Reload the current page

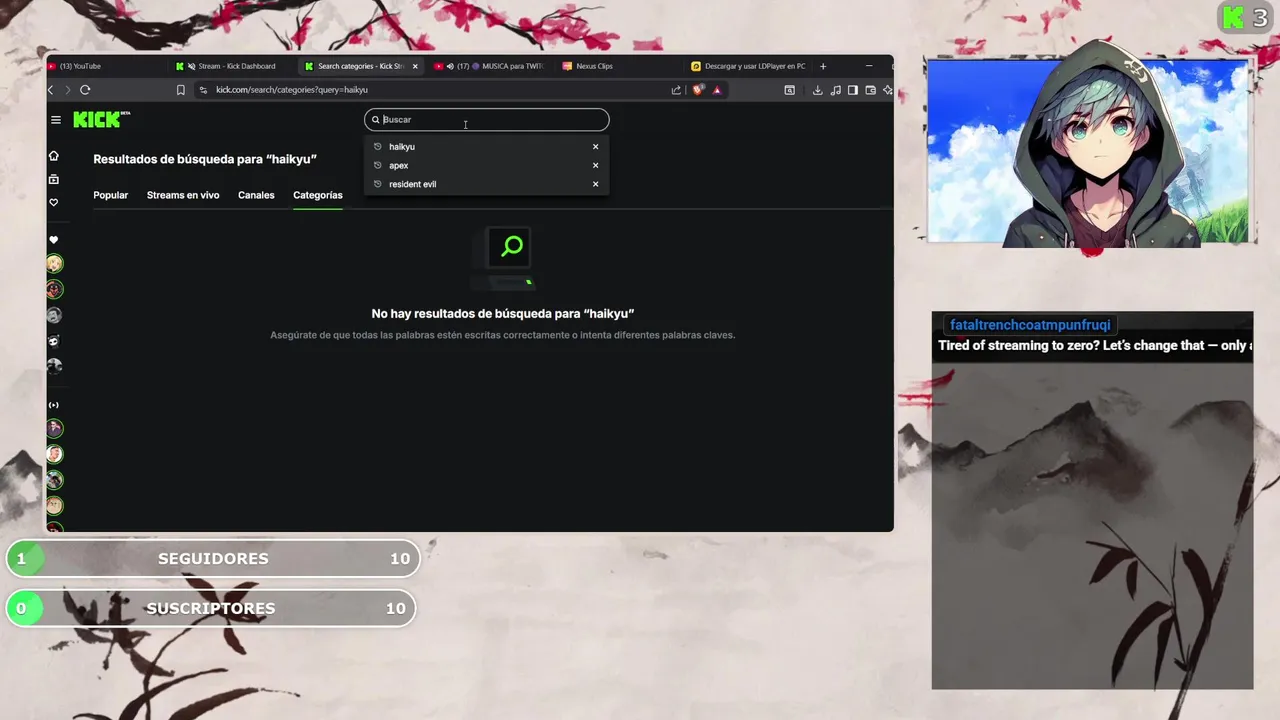85,90
